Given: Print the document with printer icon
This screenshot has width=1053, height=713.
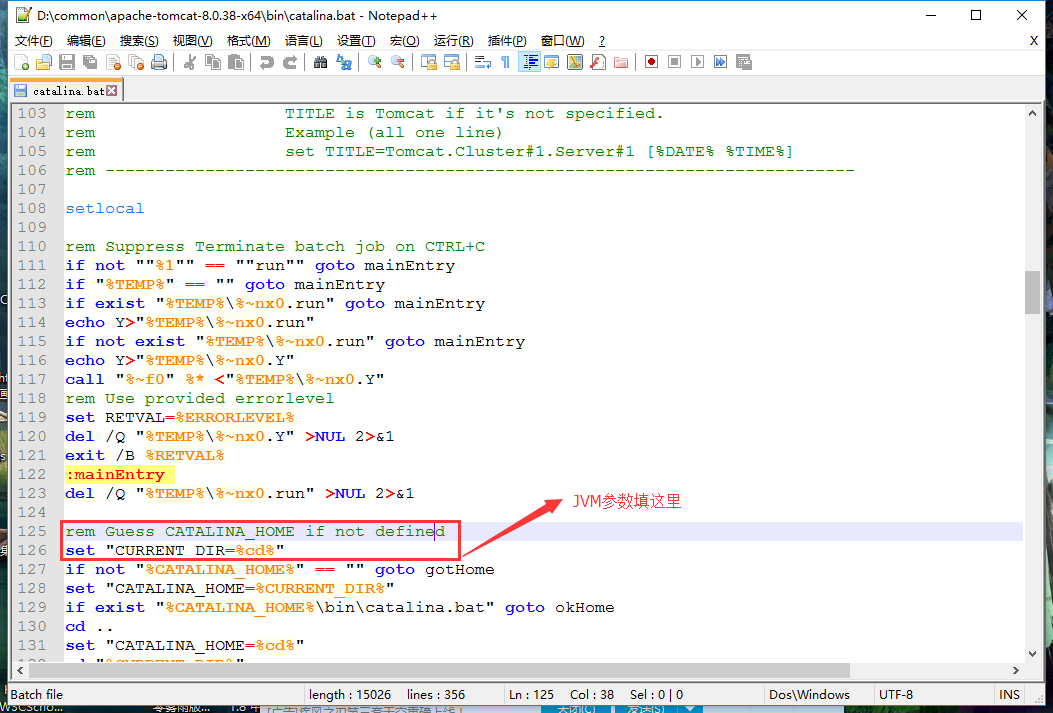Looking at the screenshot, I should [x=159, y=62].
